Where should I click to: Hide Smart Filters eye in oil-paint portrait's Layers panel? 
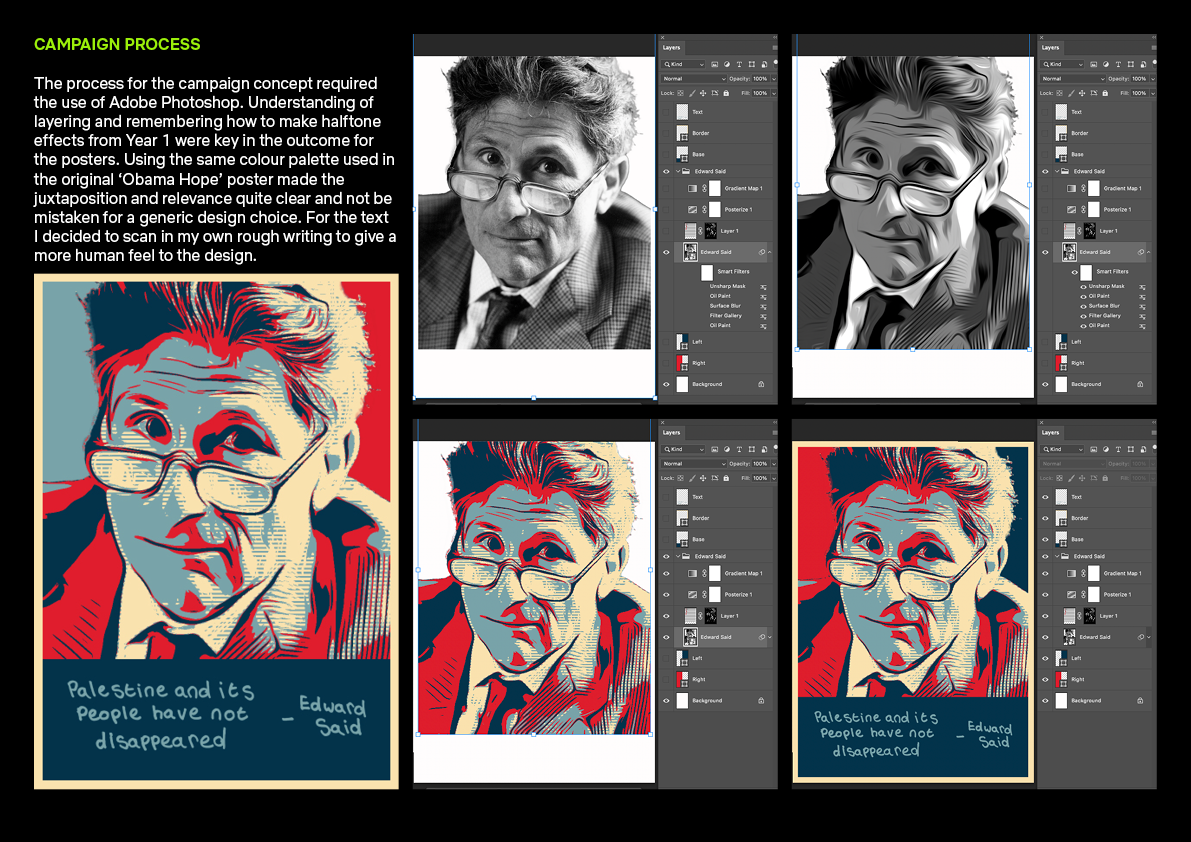(1075, 272)
